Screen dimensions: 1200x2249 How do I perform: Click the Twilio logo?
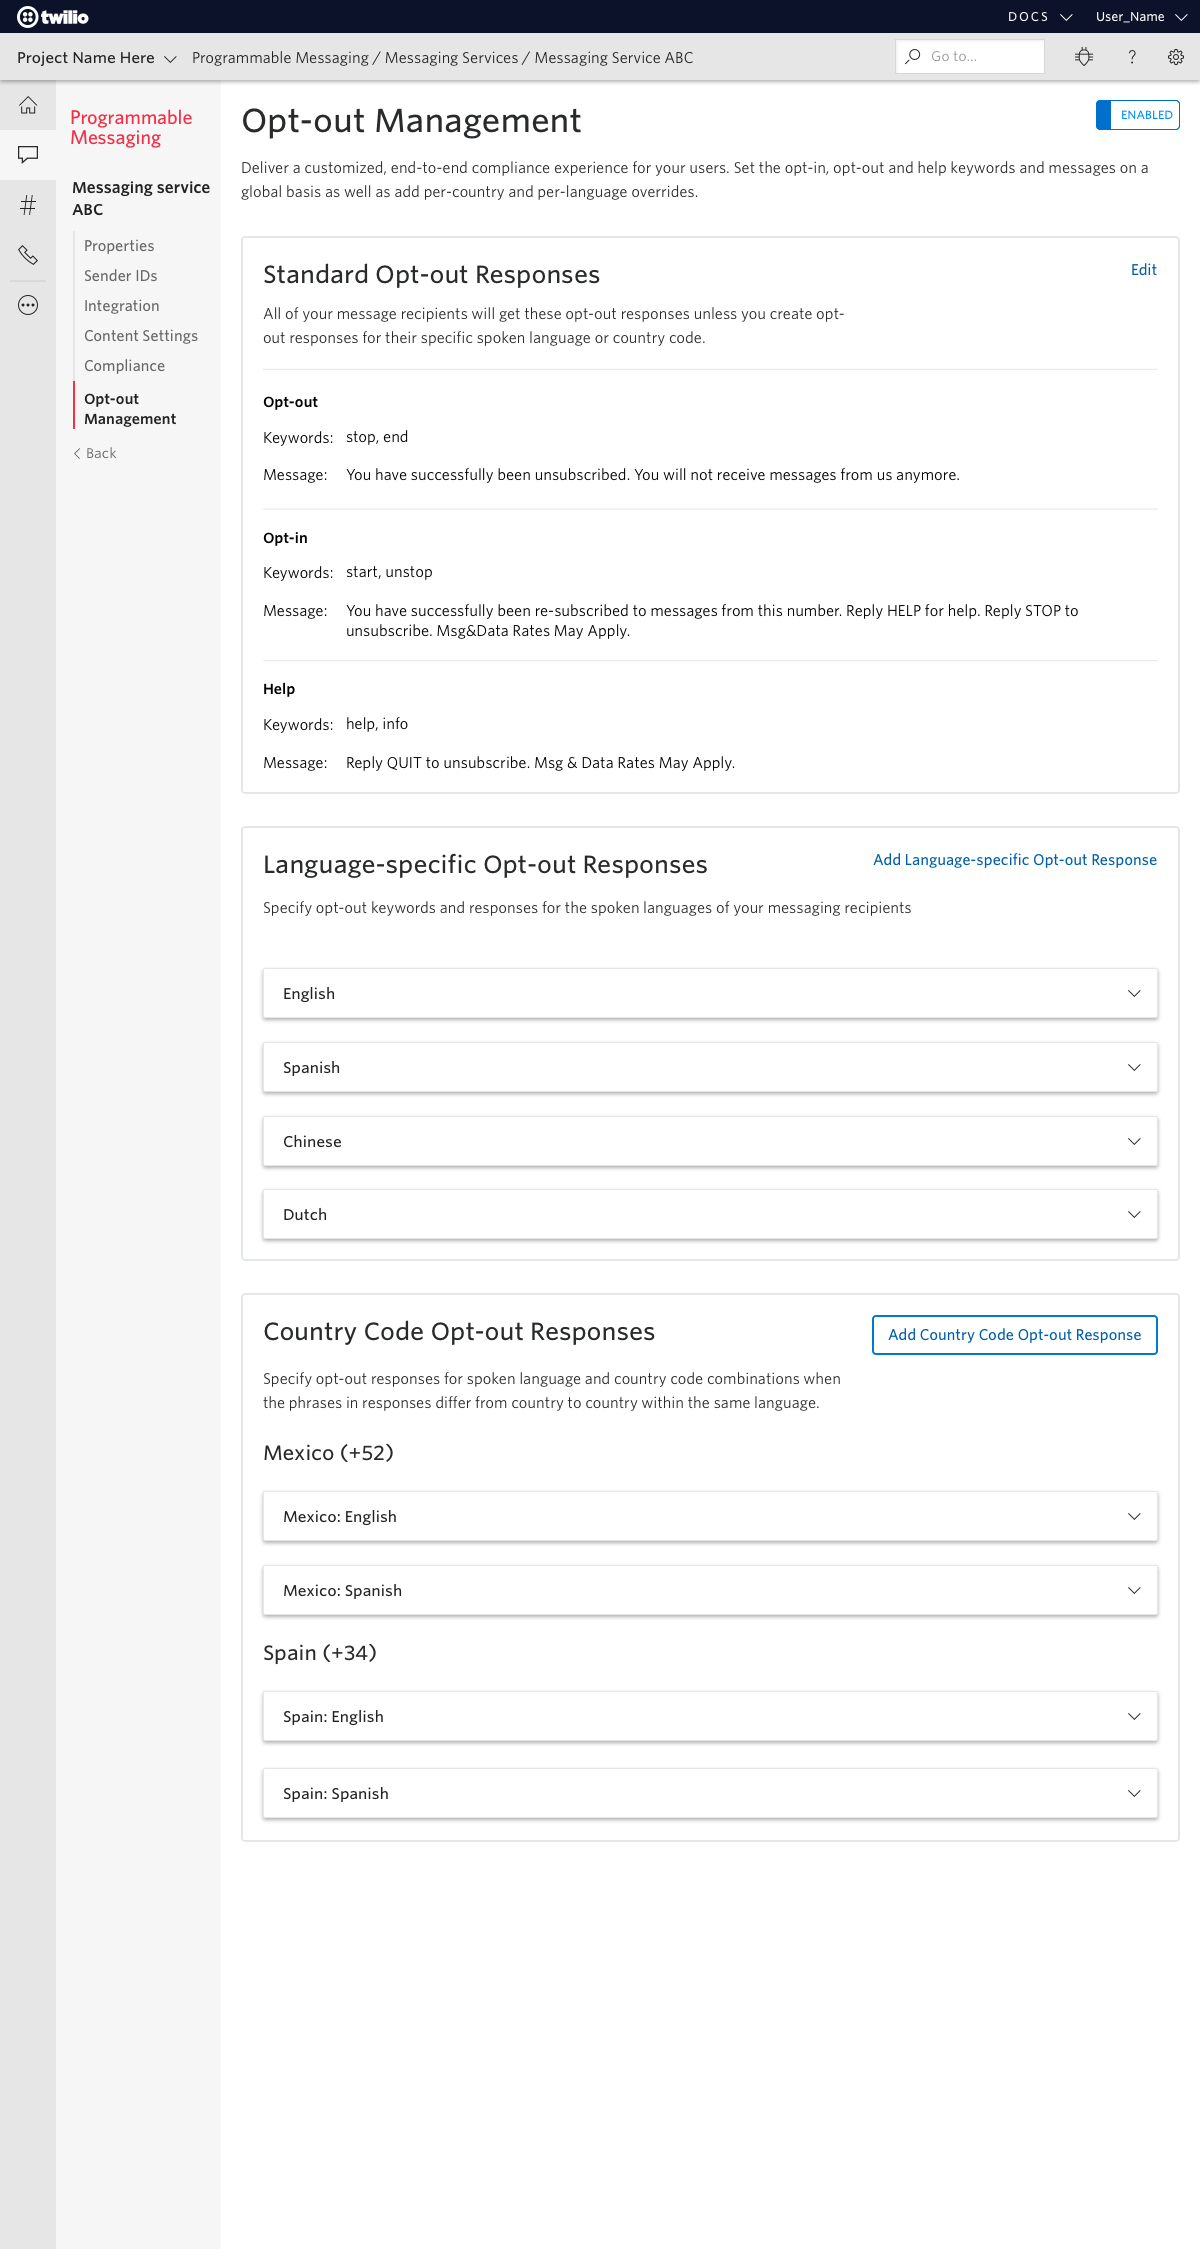click(x=53, y=17)
